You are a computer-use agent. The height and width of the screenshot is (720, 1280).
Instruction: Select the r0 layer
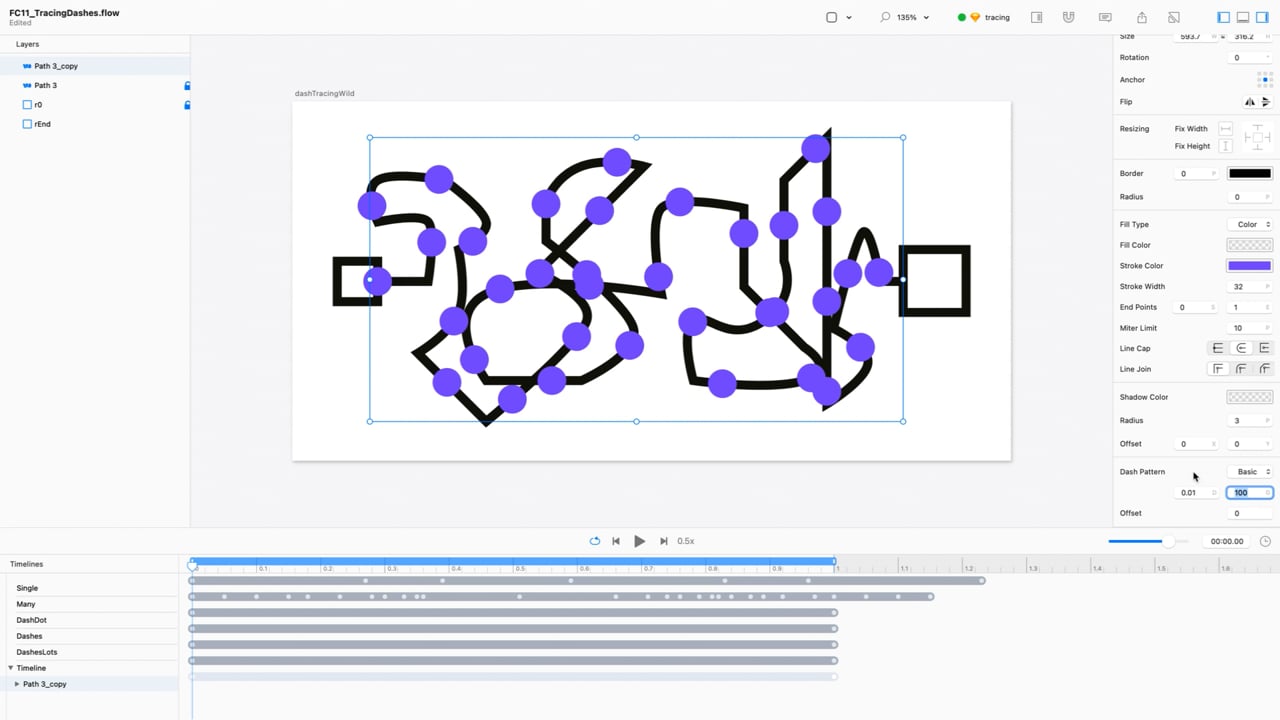click(95, 105)
